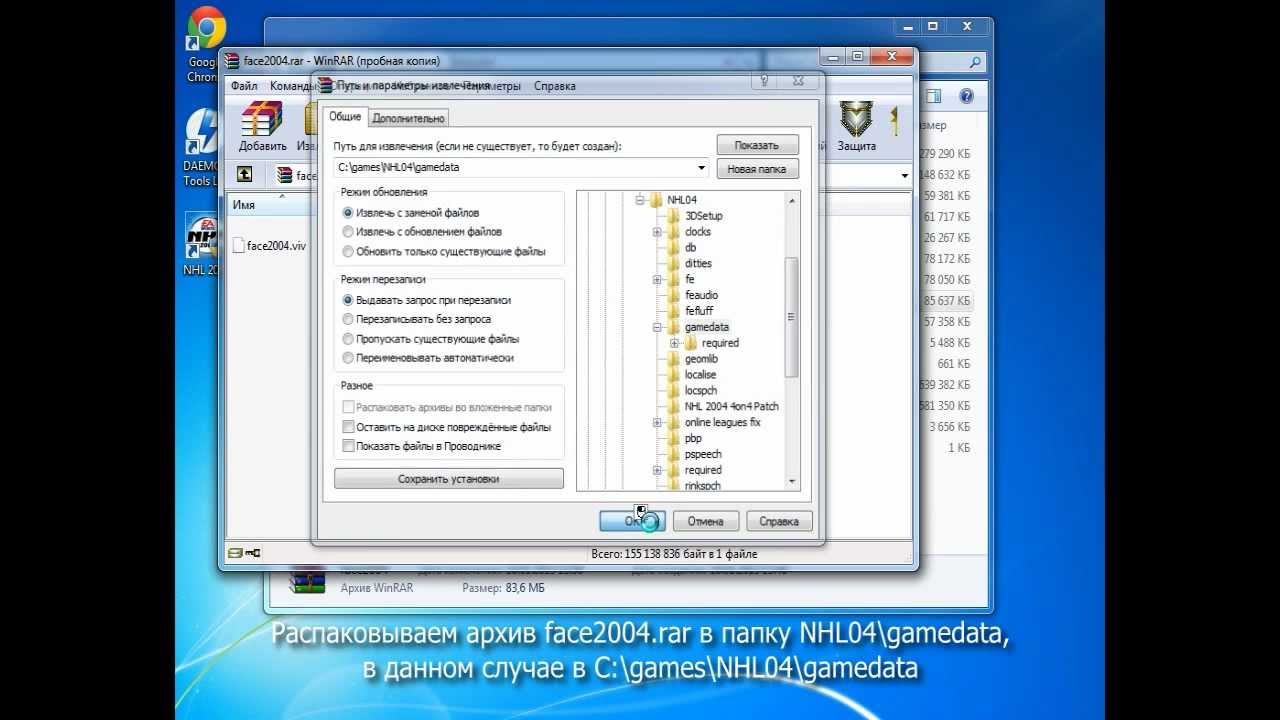Screen dimensions: 1280x720
Task: Expand the online leagues fix node
Action: [x=657, y=422]
